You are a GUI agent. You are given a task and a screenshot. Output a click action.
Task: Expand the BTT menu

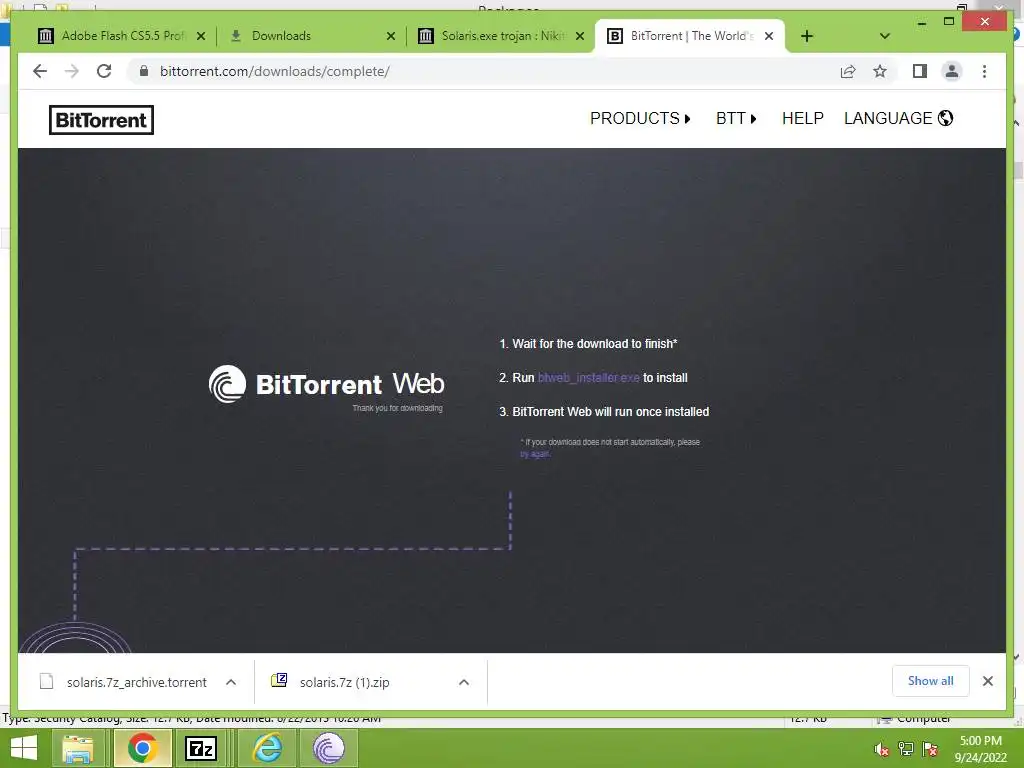[x=736, y=118]
